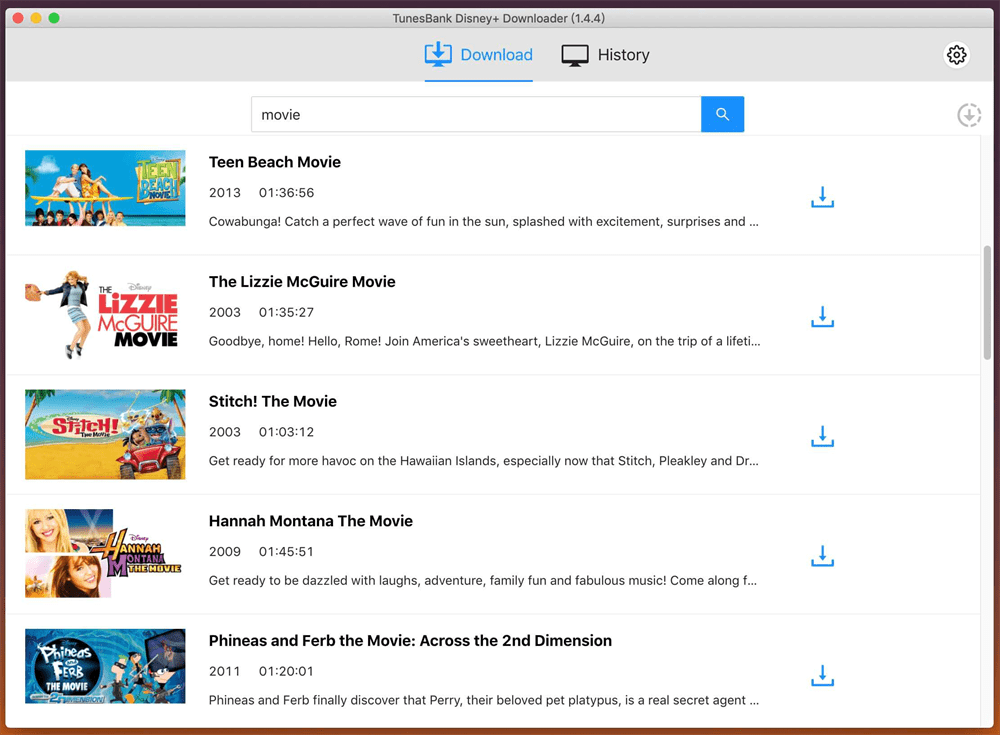Open the Teen Beach Movie thumbnail
The image size is (1000, 735).
click(x=105, y=188)
